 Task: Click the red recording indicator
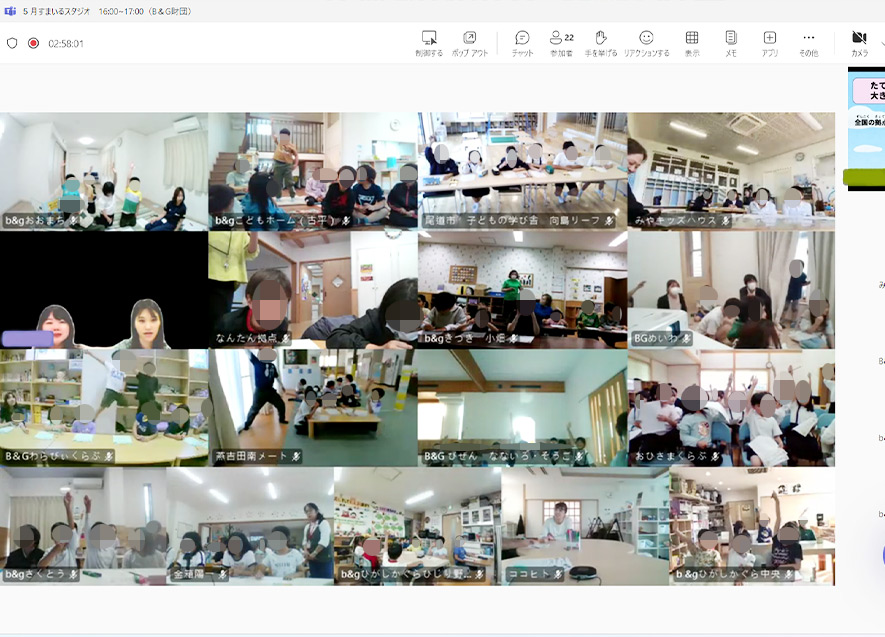click(x=33, y=43)
